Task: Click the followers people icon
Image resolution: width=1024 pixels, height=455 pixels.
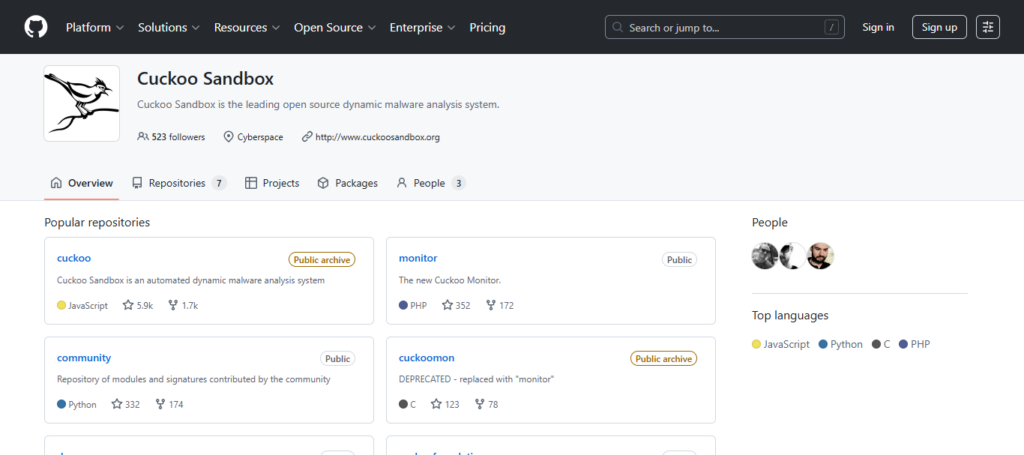Action: tap(143, 137)
